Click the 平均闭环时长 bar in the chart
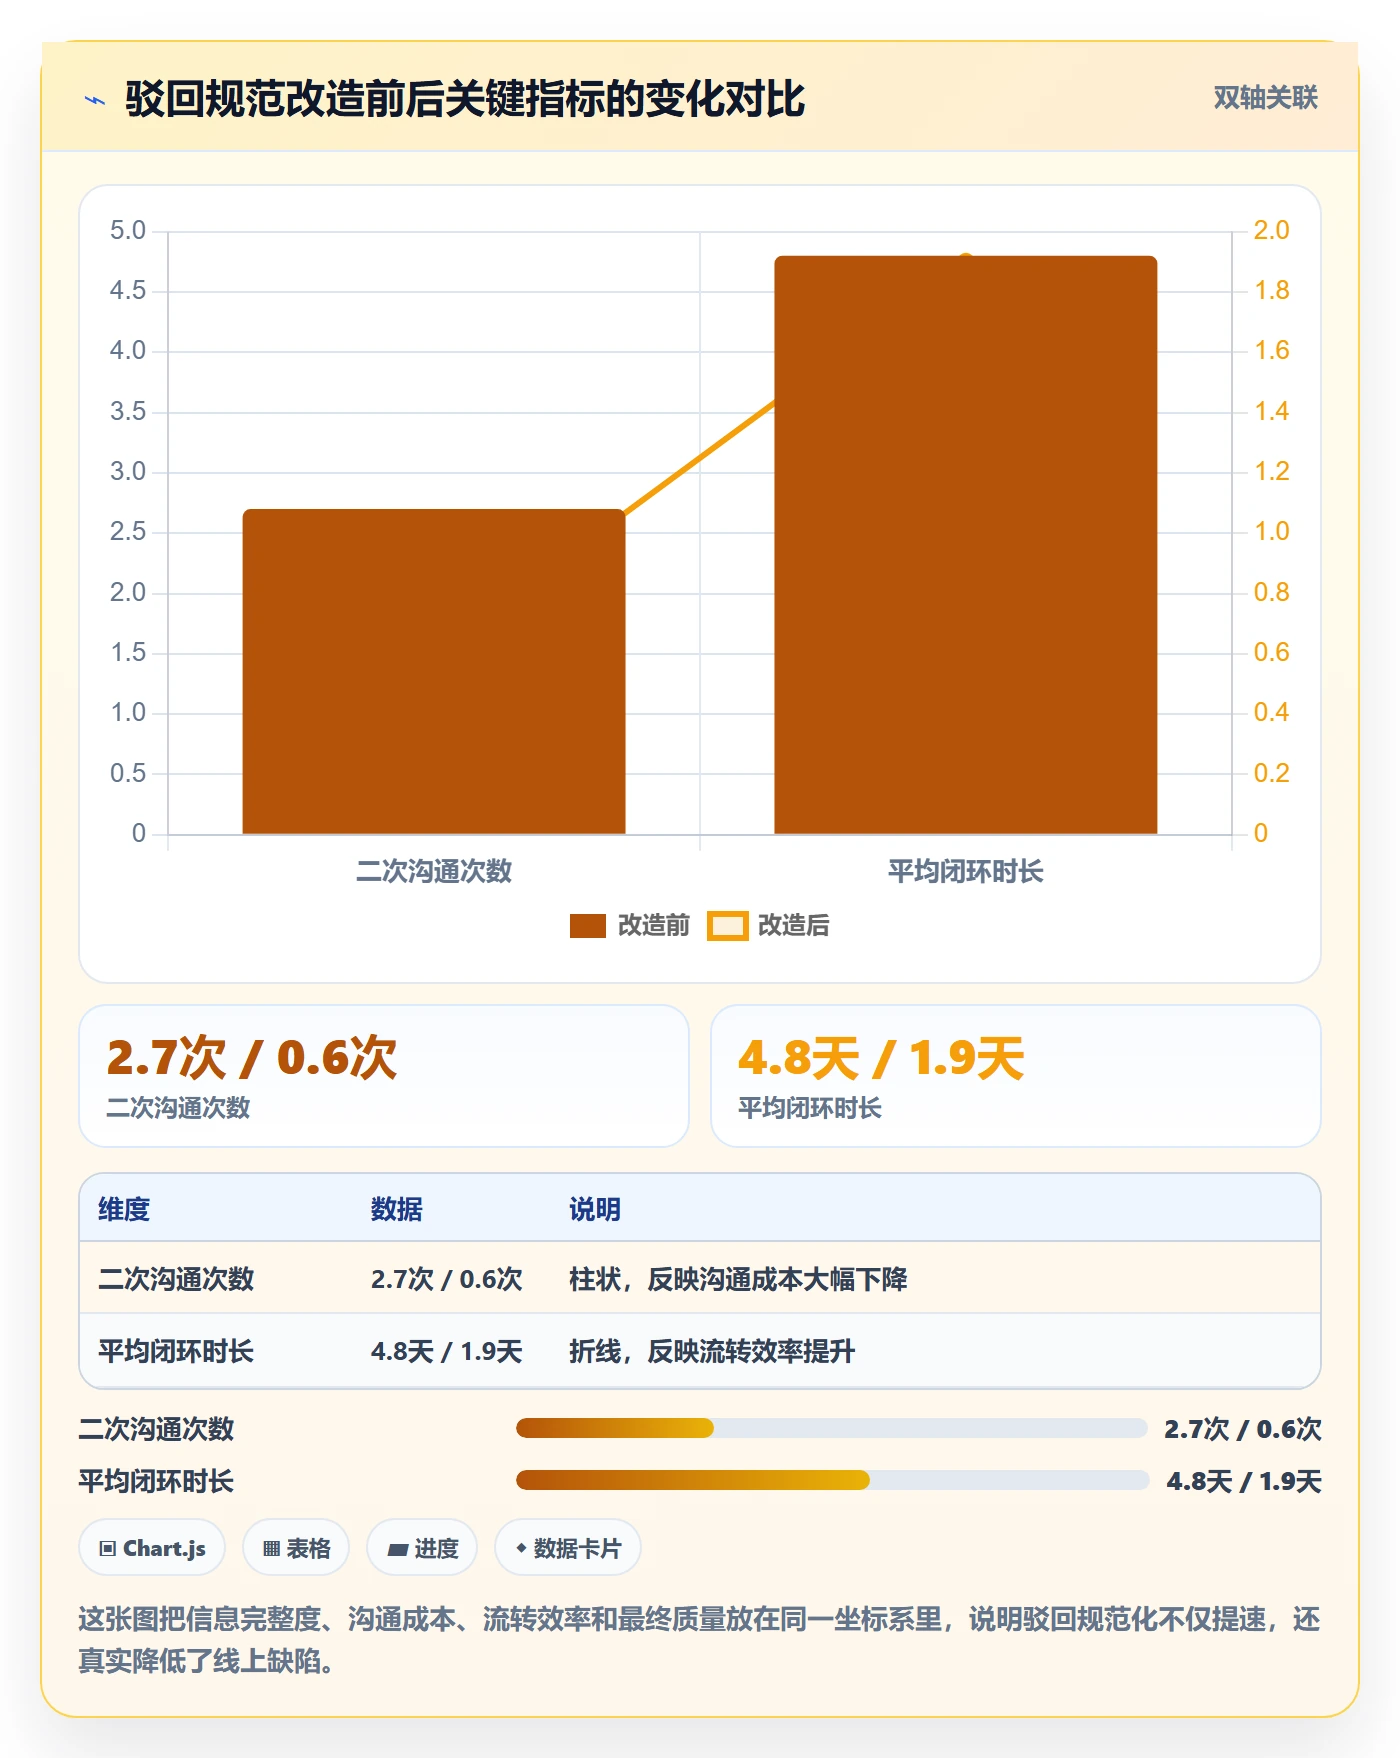The height and width of the screenshot is (1758, 1400). tap(966, 545)
